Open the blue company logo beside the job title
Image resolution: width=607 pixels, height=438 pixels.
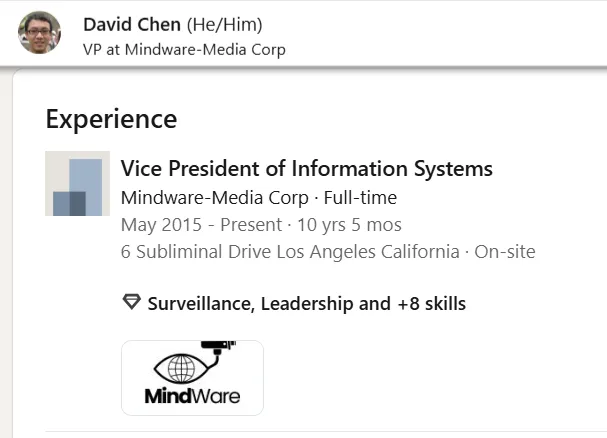coord(77,184)
